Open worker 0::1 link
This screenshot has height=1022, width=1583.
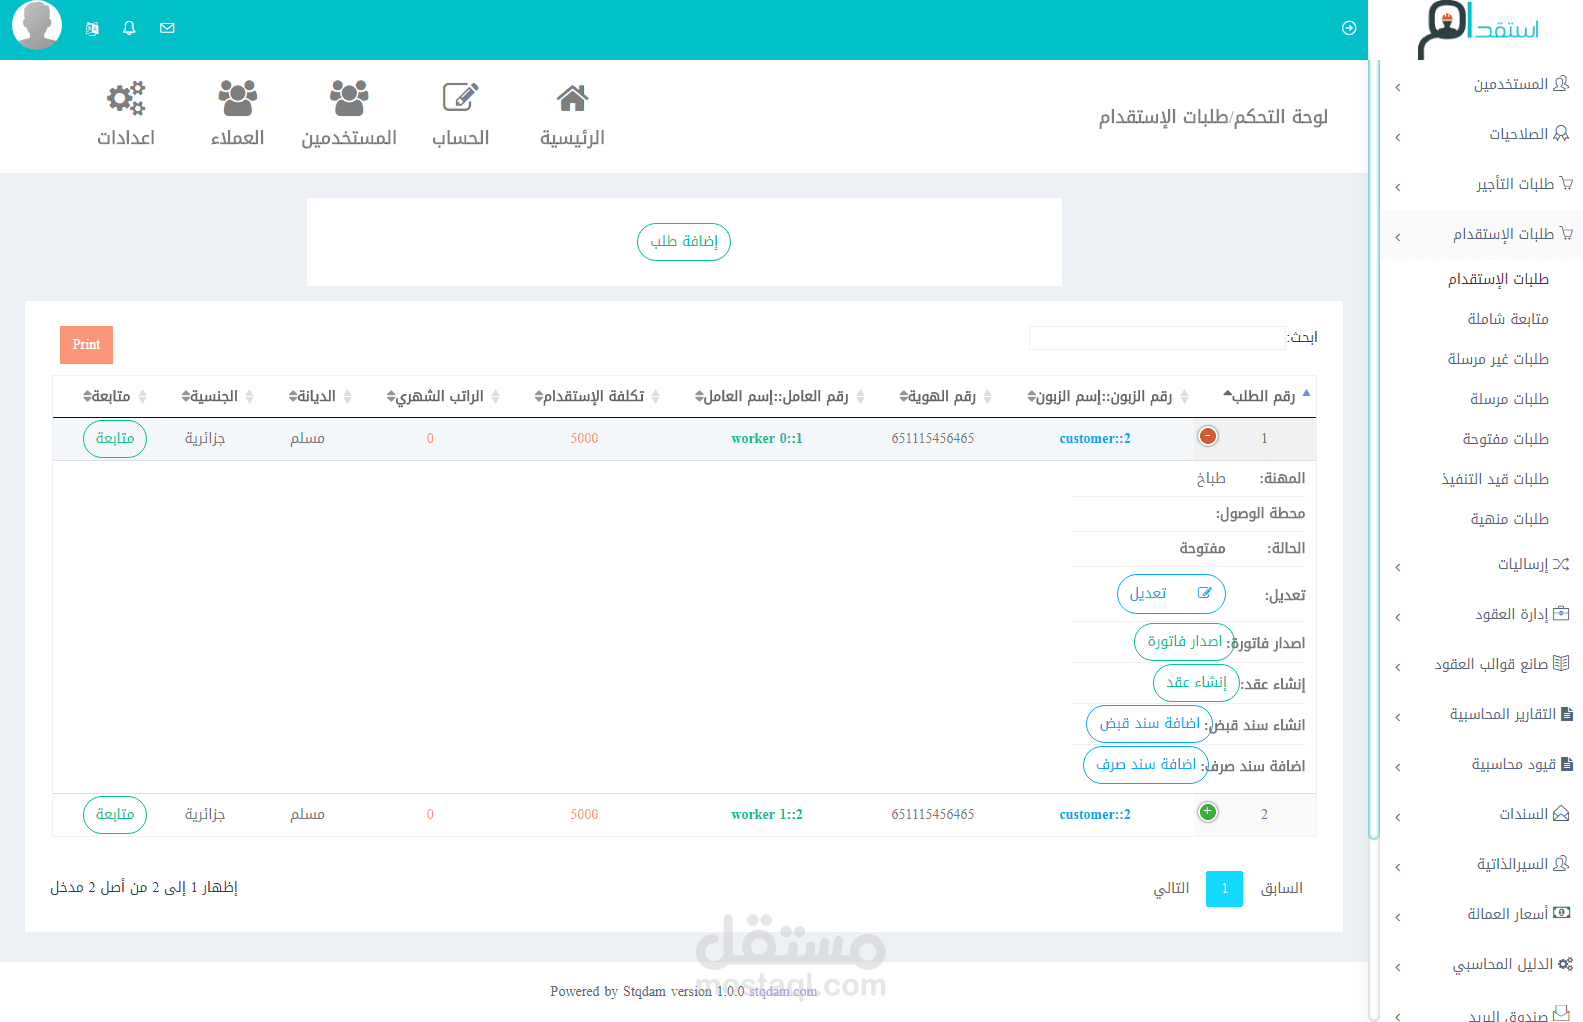click(767, 439)
